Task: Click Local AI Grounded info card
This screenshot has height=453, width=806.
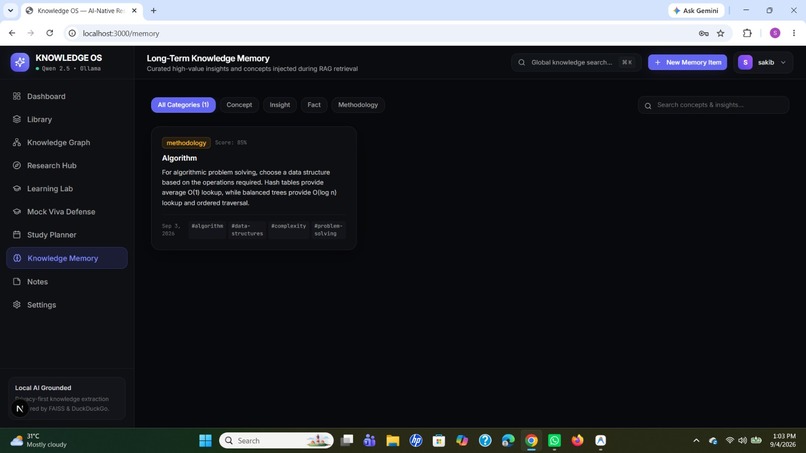Action: 67,398
